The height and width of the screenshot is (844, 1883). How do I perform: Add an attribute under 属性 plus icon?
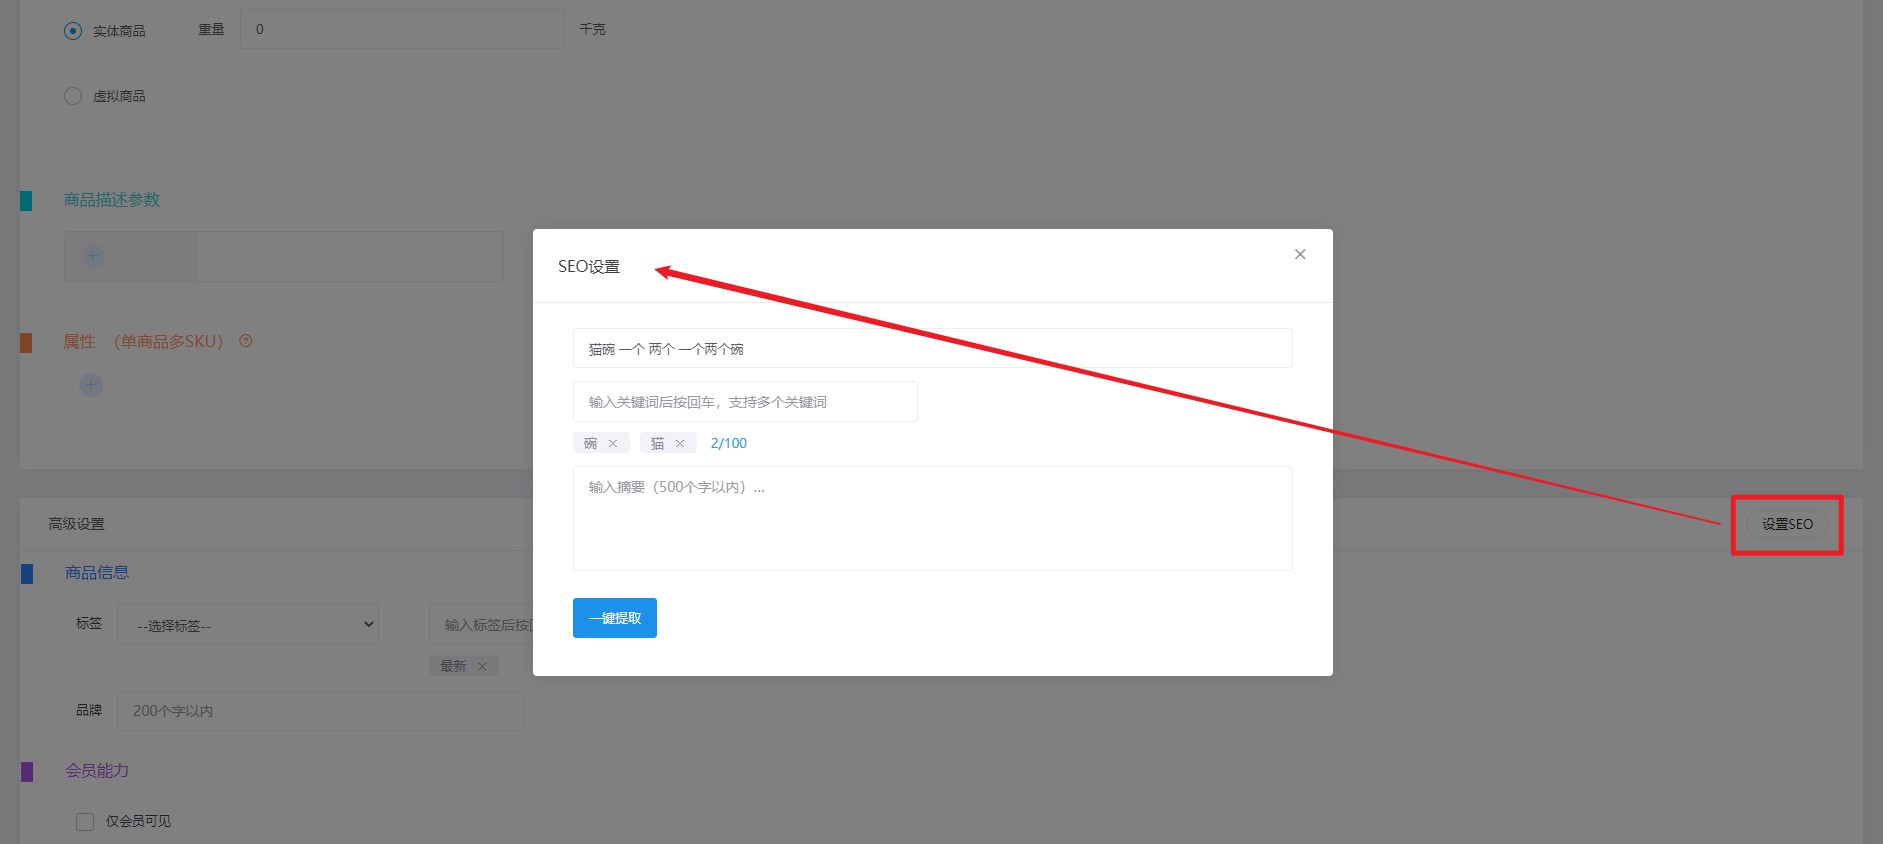coord(91,385)
